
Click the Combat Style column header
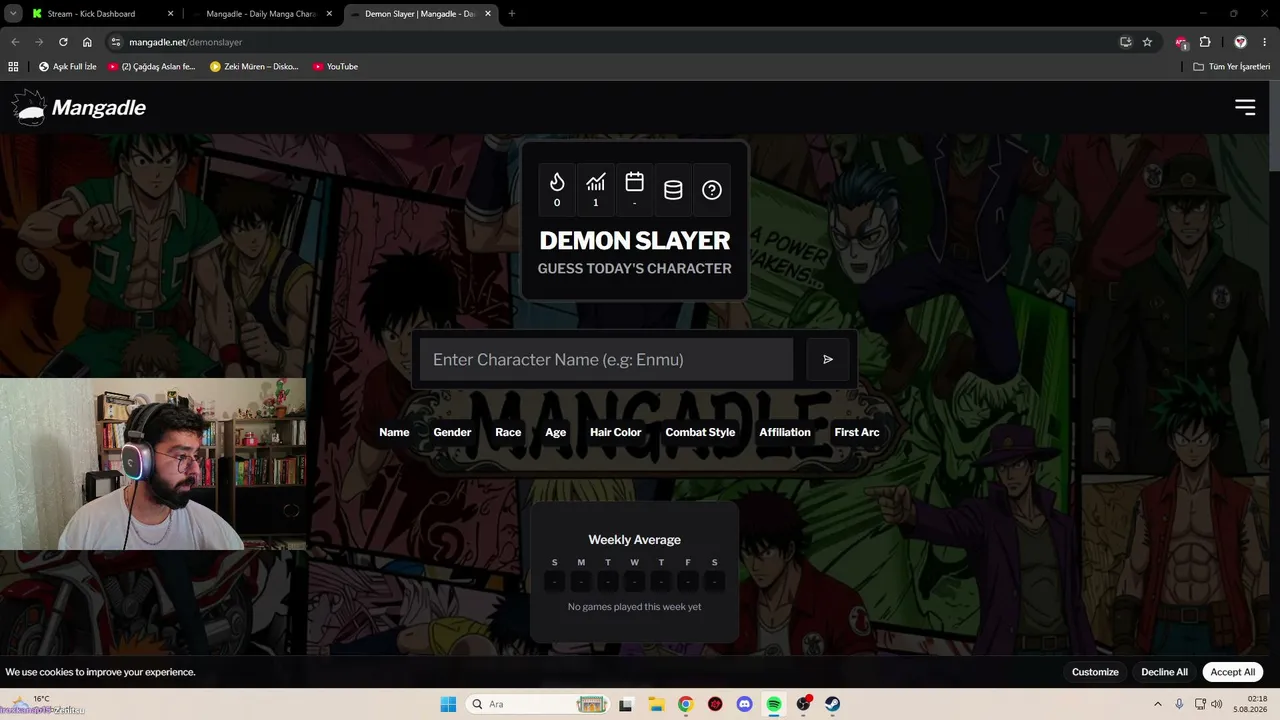pyautogui.click(x=700, y=432)
